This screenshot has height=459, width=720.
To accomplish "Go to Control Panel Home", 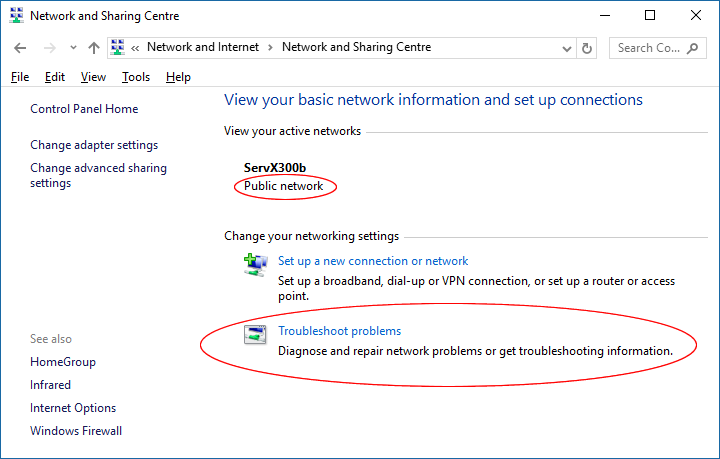I will coord(84,109).
